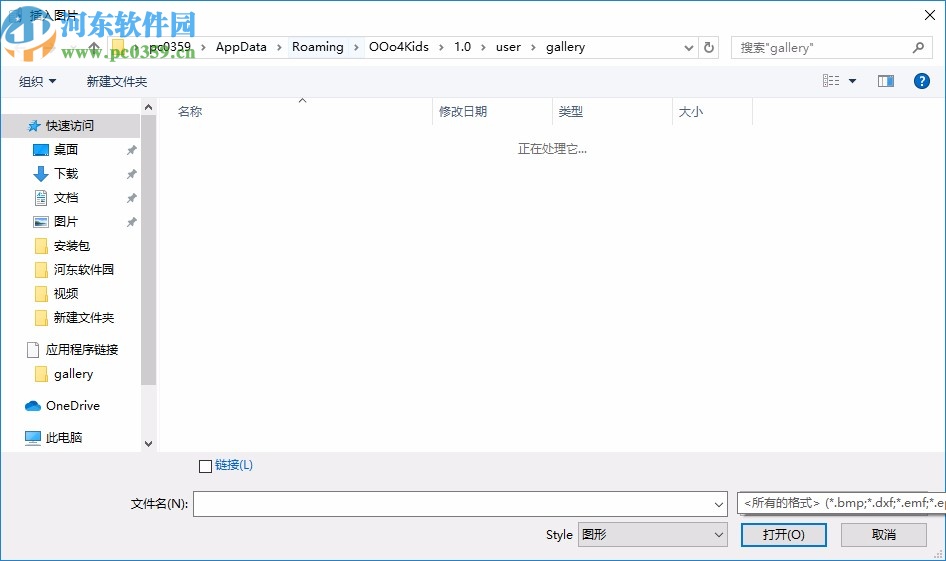Open OneDrive label in navigation pane

(73, 405)
